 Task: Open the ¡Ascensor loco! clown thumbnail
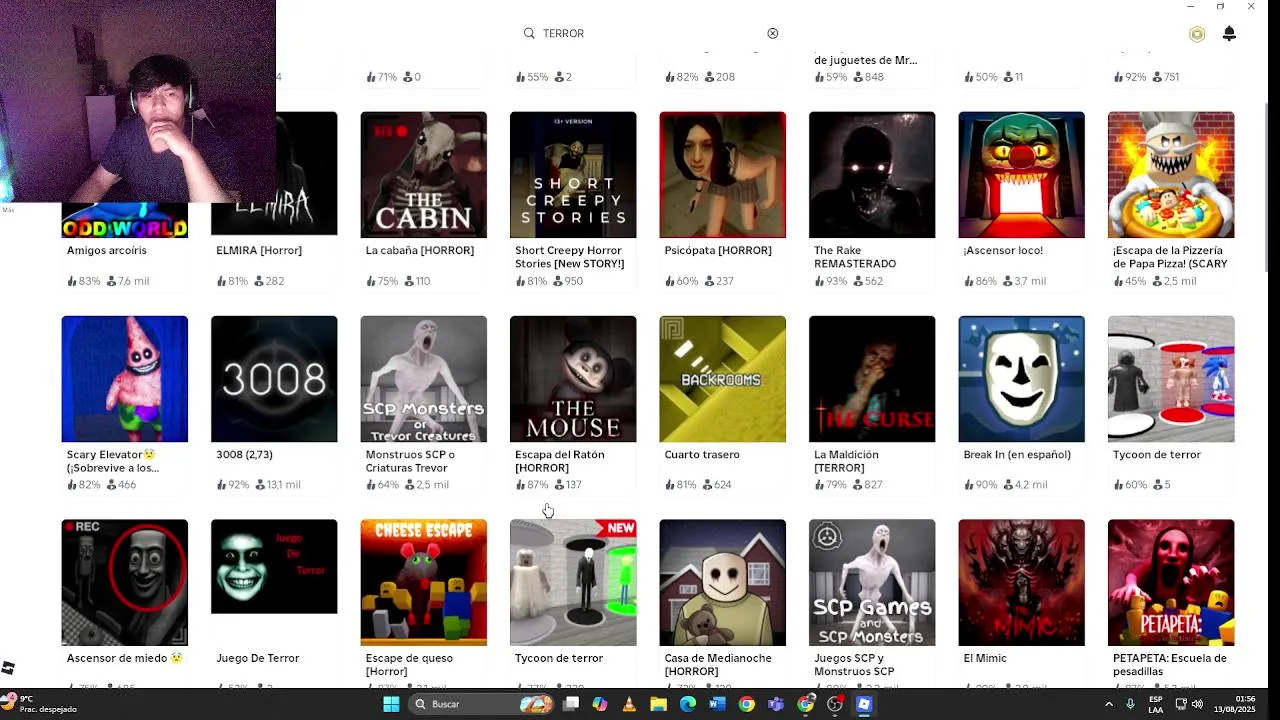[1021, 175]
